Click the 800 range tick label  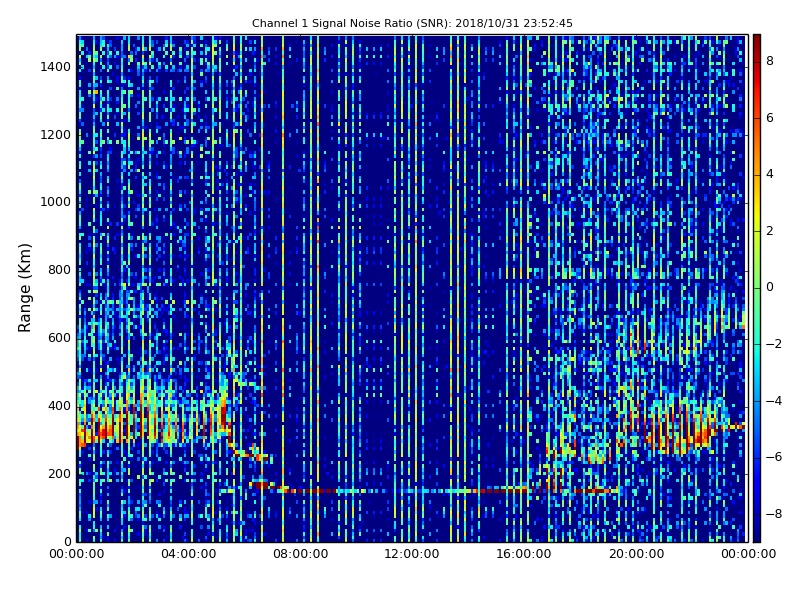(59, 270)
